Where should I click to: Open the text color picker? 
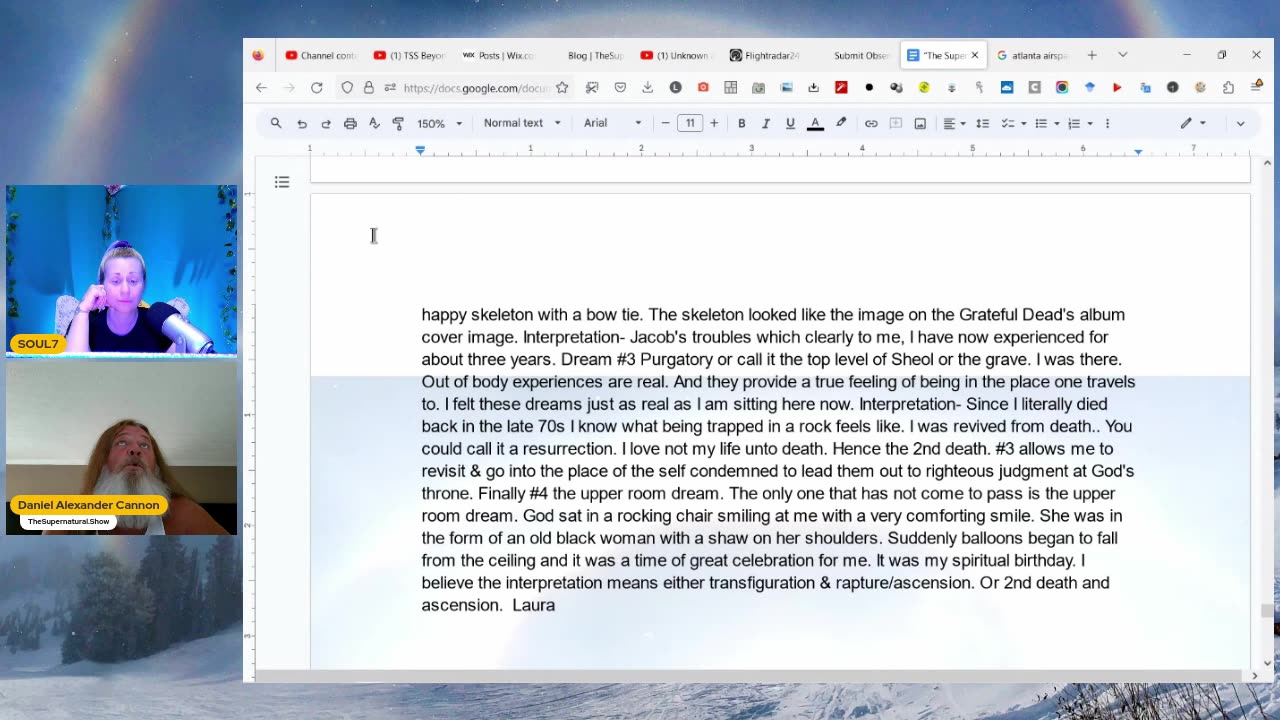coord(815,123)
